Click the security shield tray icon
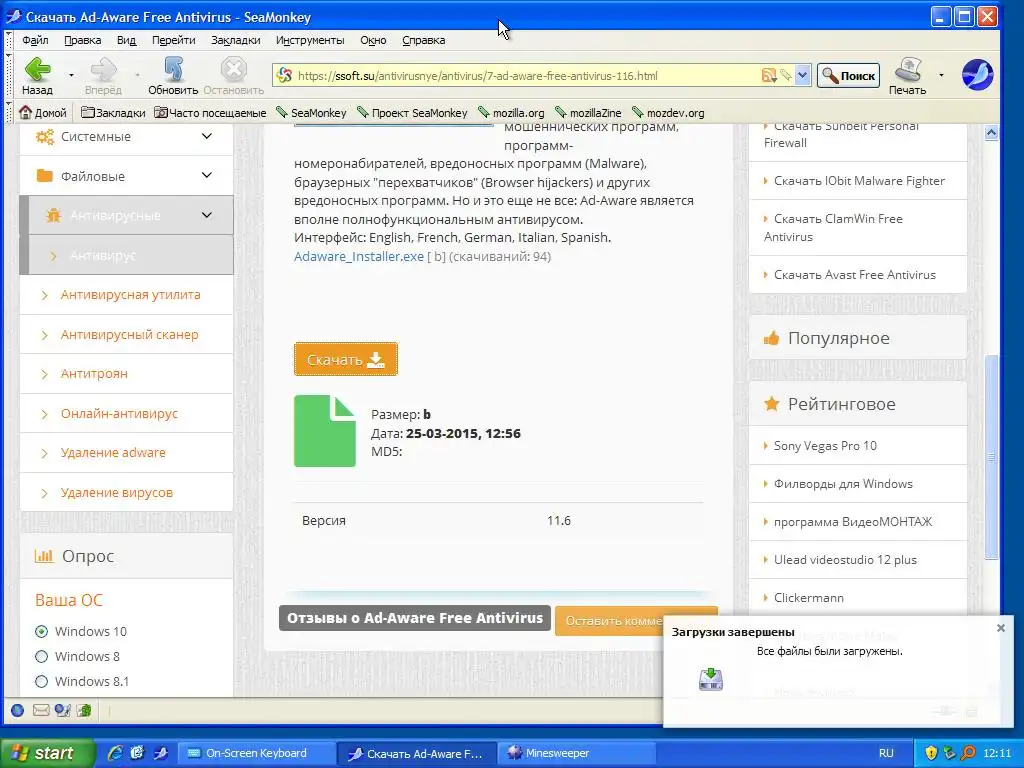 (x=931, y=753)
